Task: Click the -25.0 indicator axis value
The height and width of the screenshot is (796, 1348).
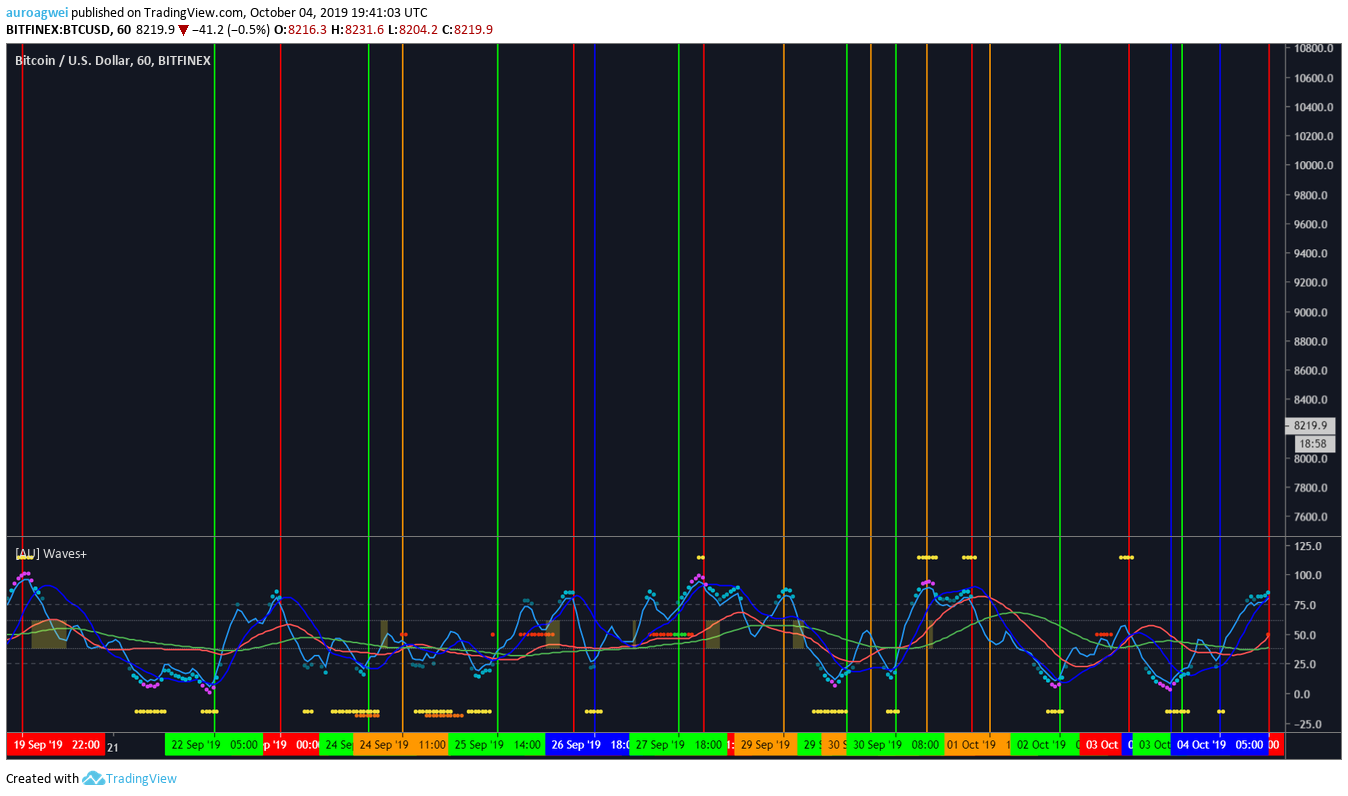Action: 1309,724
